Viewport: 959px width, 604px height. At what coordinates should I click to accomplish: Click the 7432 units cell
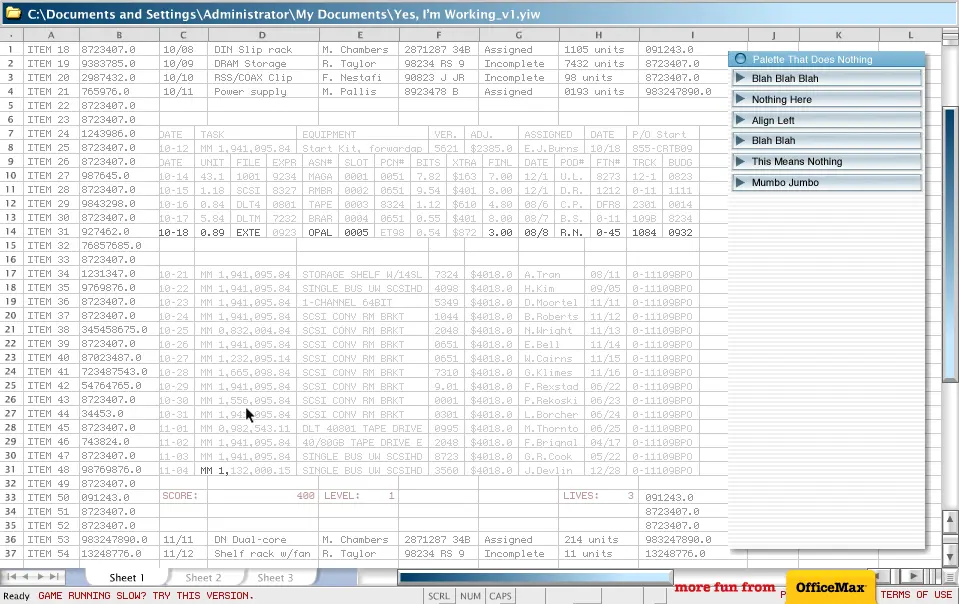(x=598, y=64)
